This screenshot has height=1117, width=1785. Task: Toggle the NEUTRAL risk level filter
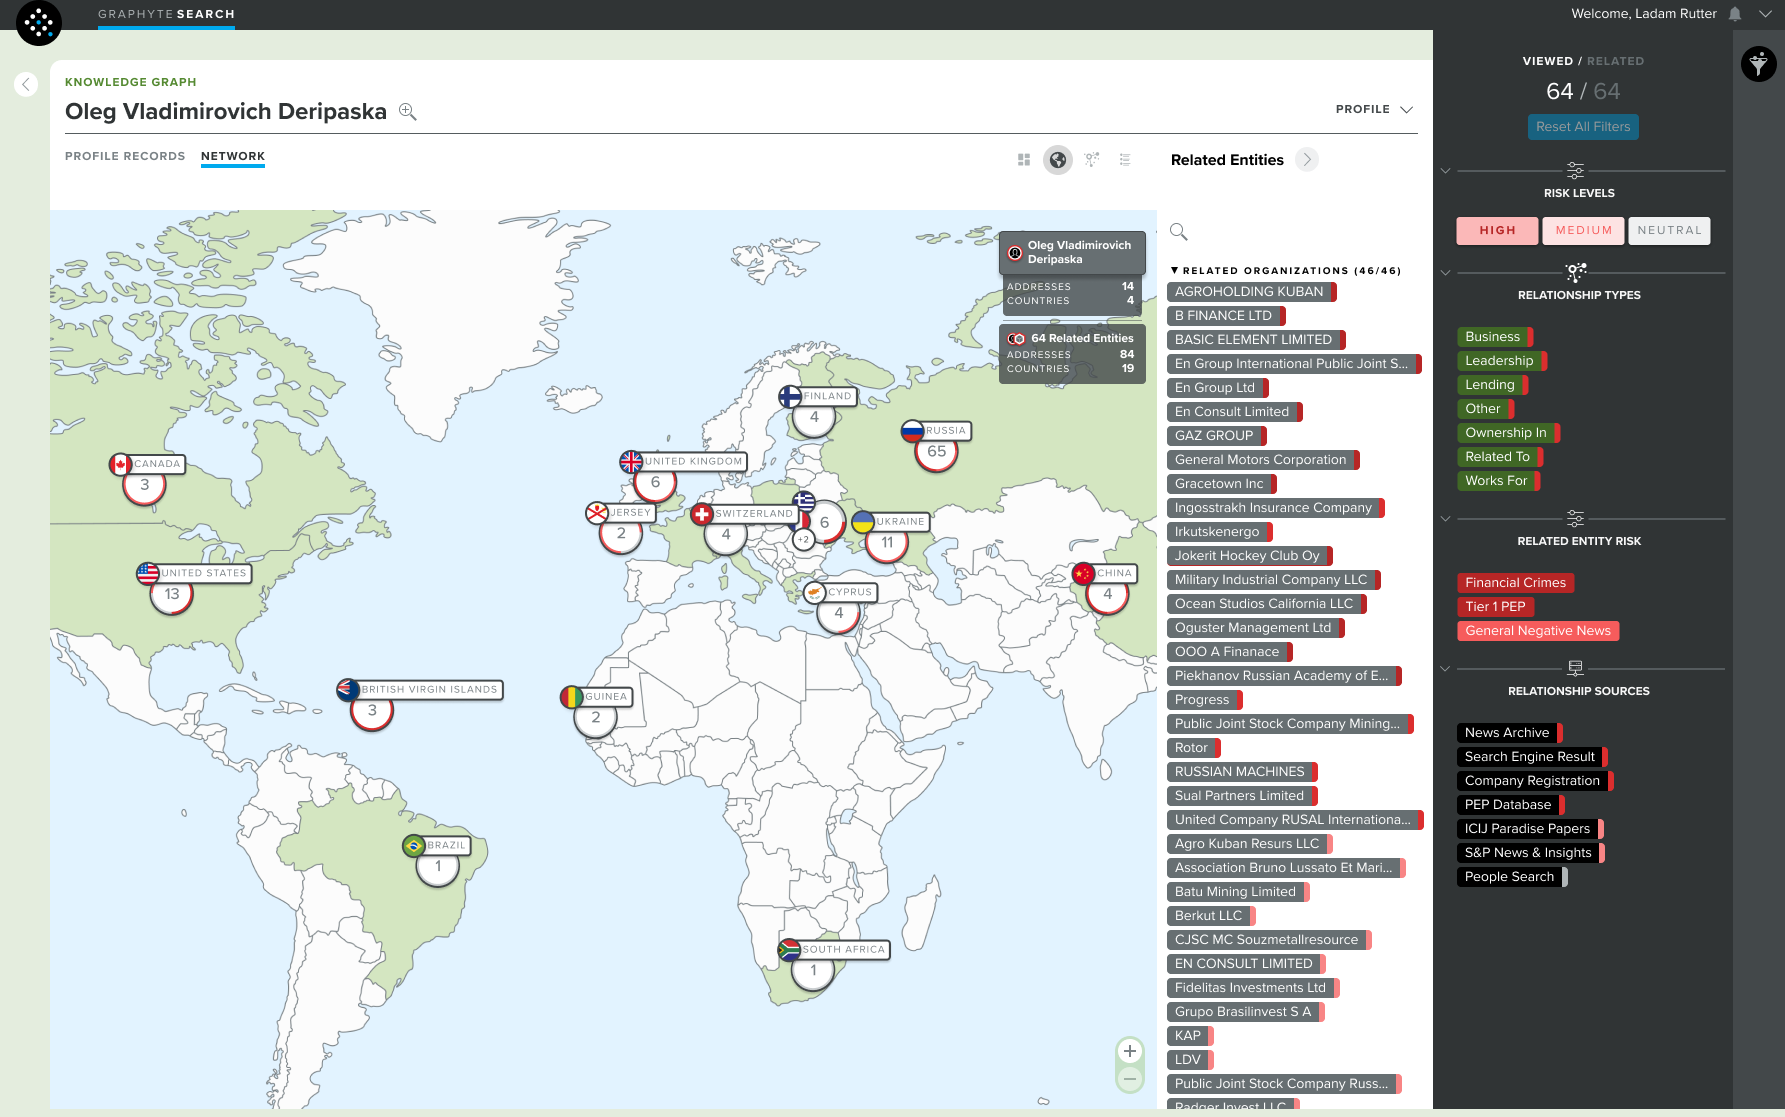(1670, 231)
